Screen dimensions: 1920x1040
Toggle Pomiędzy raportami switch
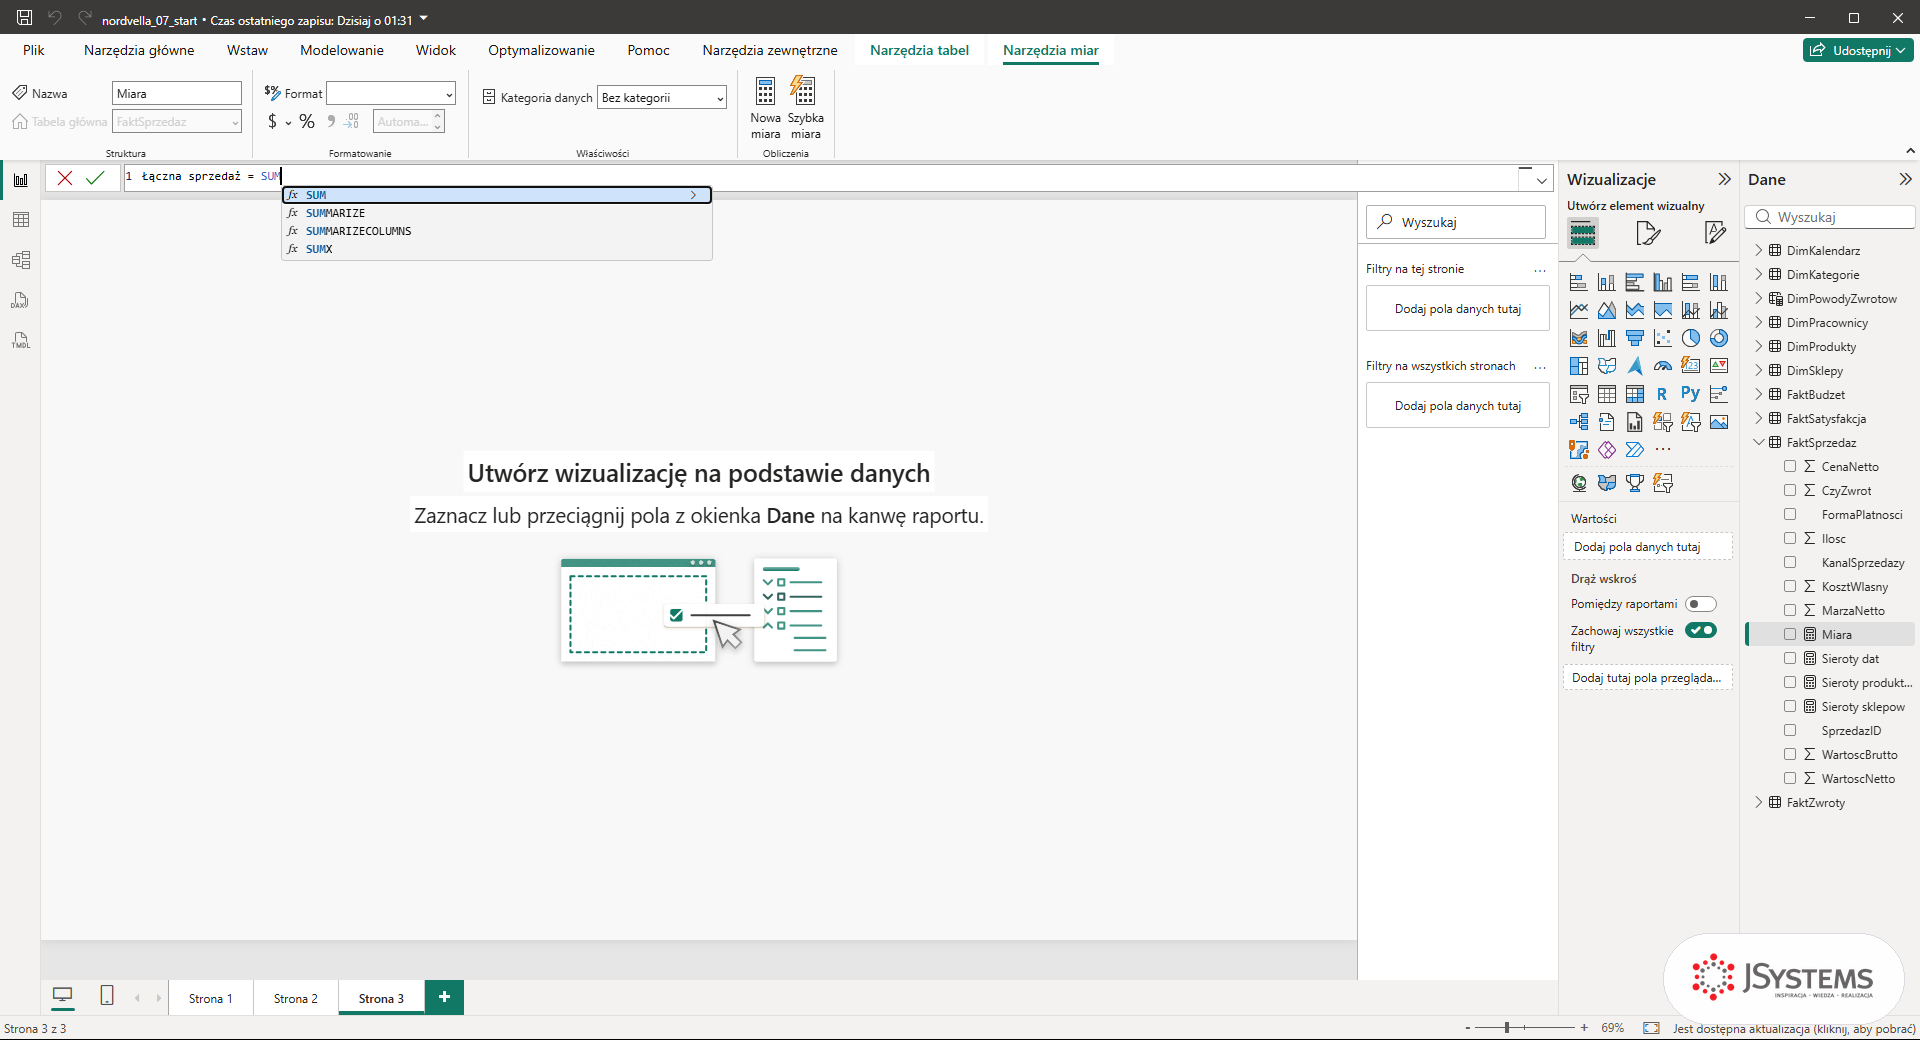(x=1701, y=604)
